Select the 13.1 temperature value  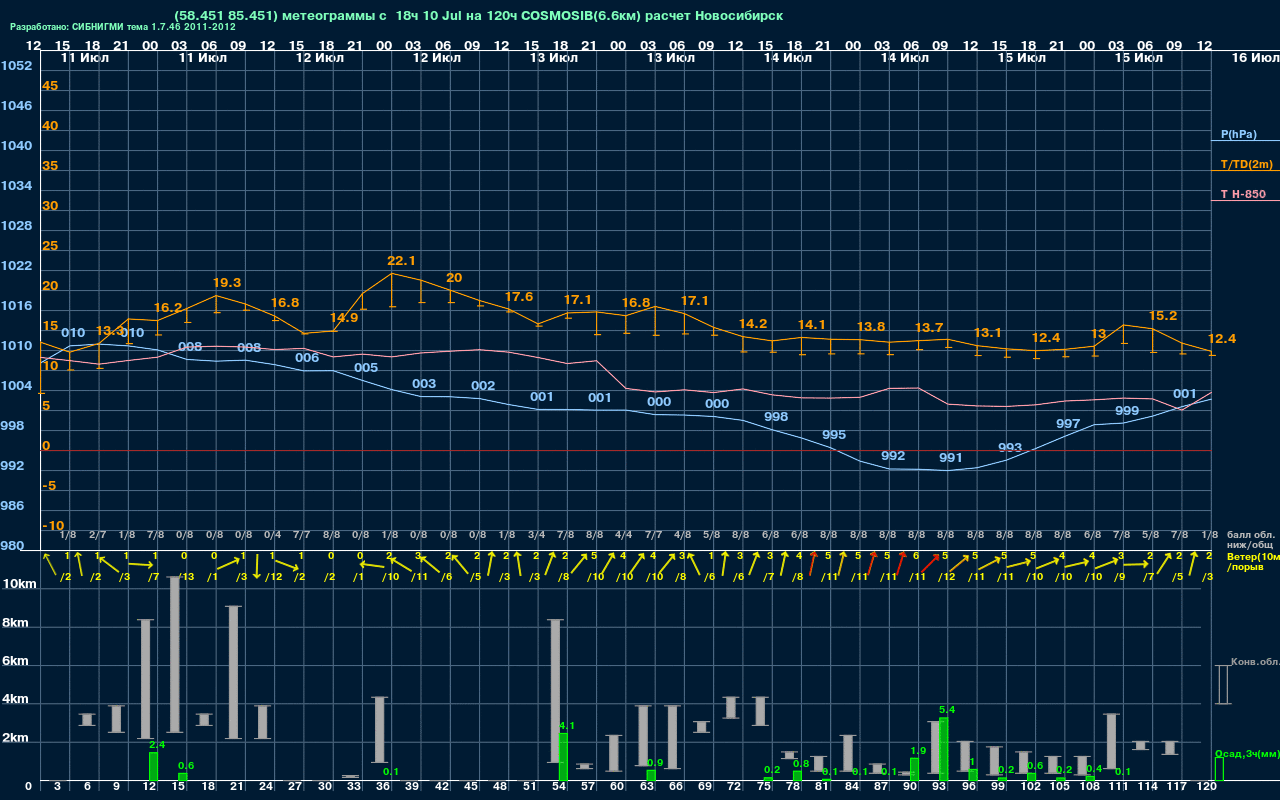click(987, 333)
